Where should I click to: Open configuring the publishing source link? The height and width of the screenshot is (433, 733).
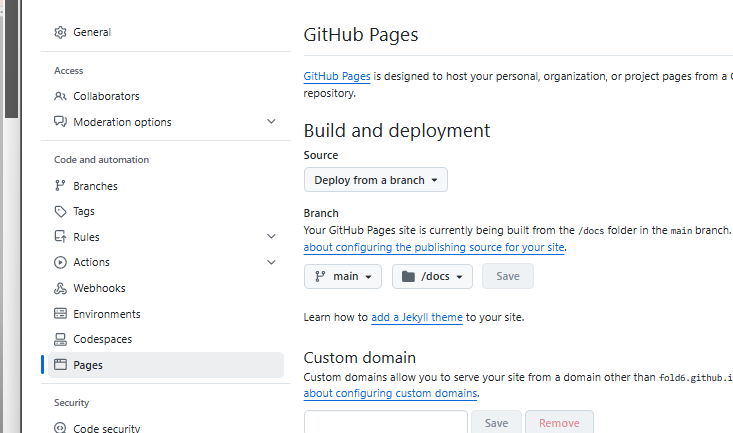coord(434,247)
